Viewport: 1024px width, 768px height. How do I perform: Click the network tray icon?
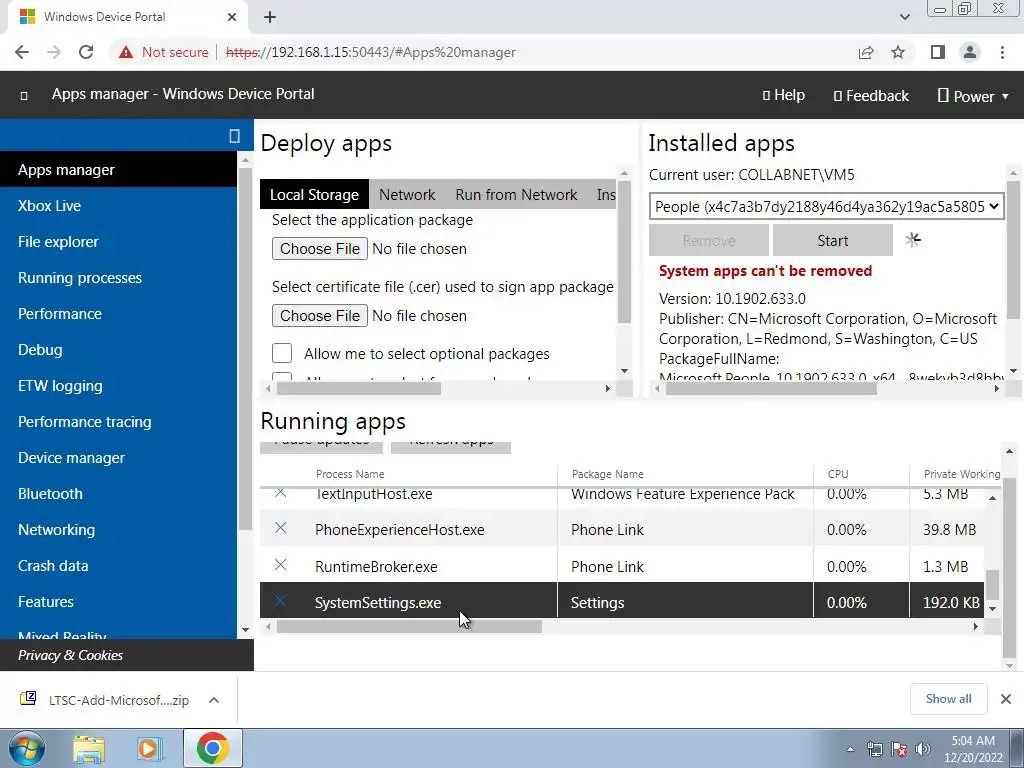874,749
